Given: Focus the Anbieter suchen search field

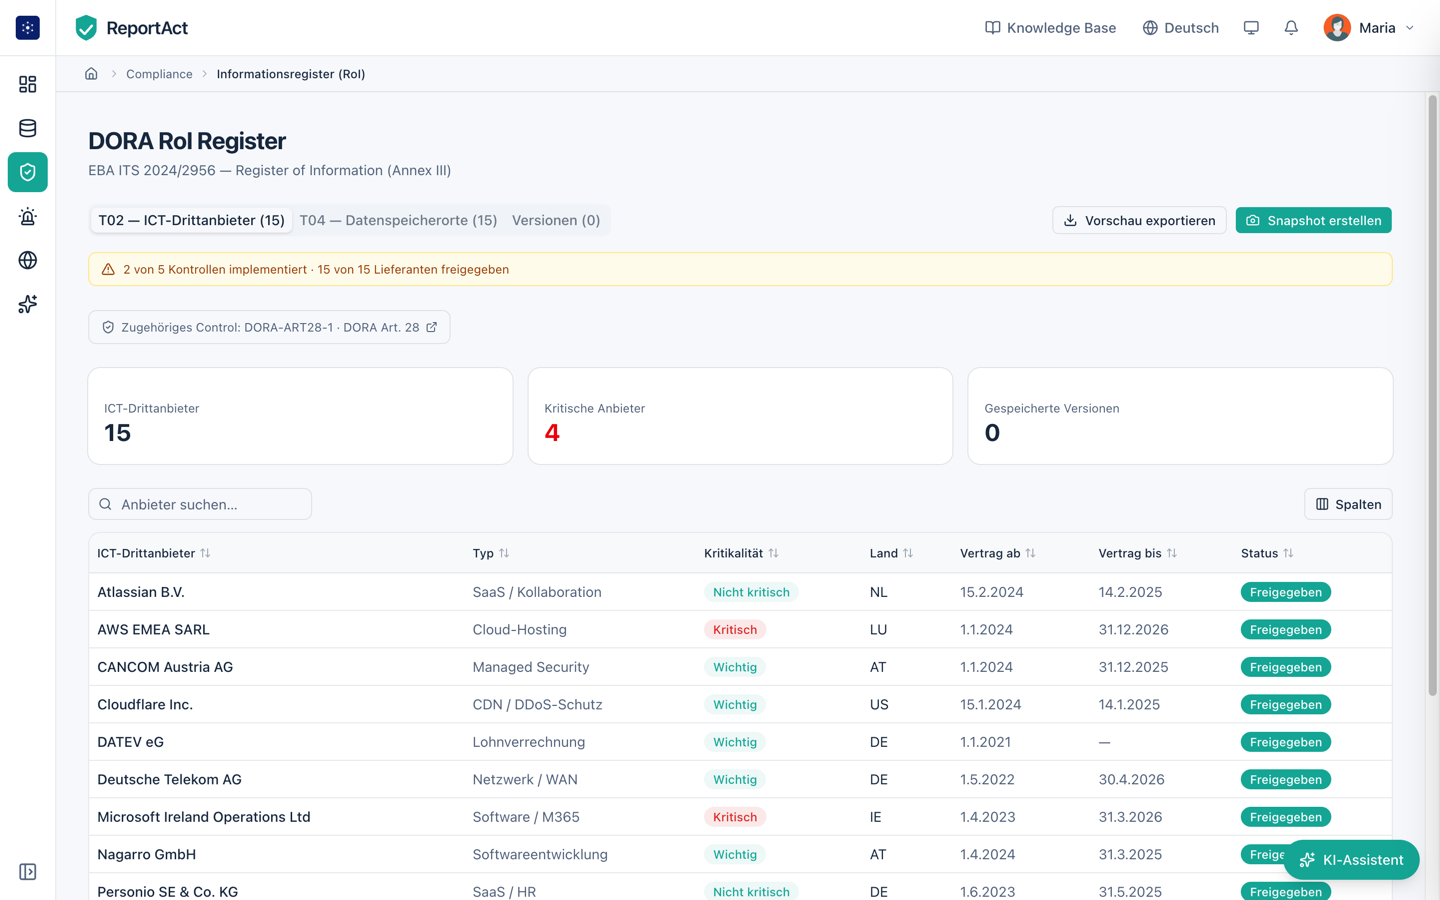Looking at the screenshot, I should [200, 504].
